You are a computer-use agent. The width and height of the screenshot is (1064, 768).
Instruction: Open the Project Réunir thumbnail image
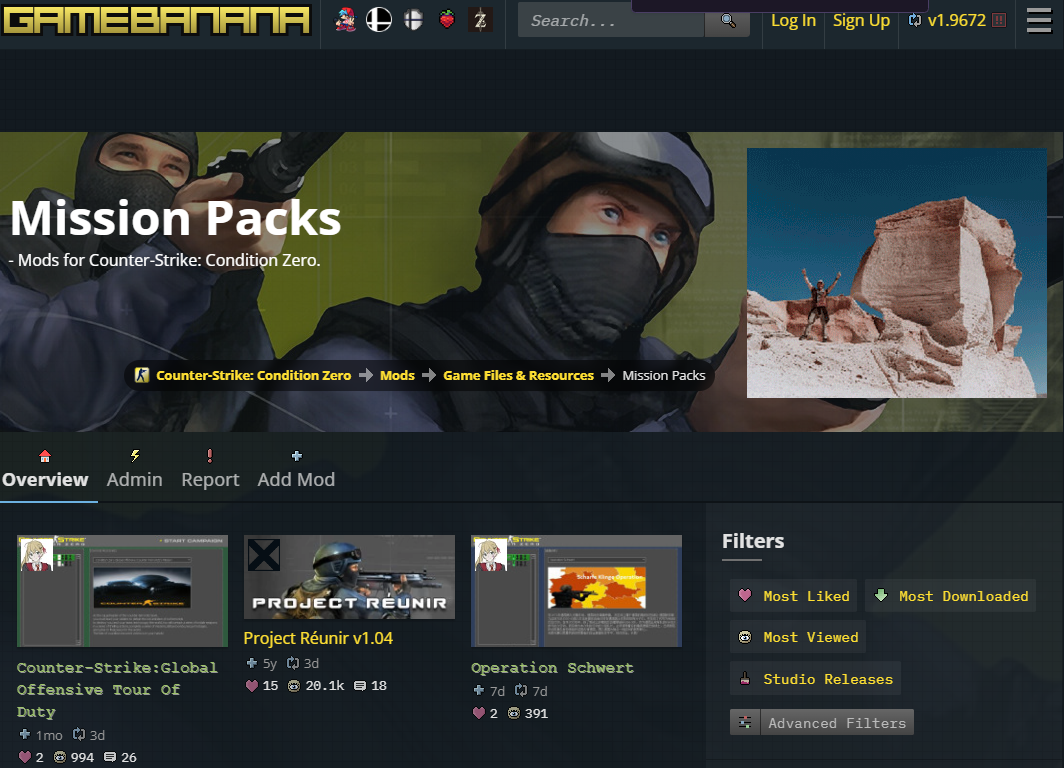coord(349,577)
